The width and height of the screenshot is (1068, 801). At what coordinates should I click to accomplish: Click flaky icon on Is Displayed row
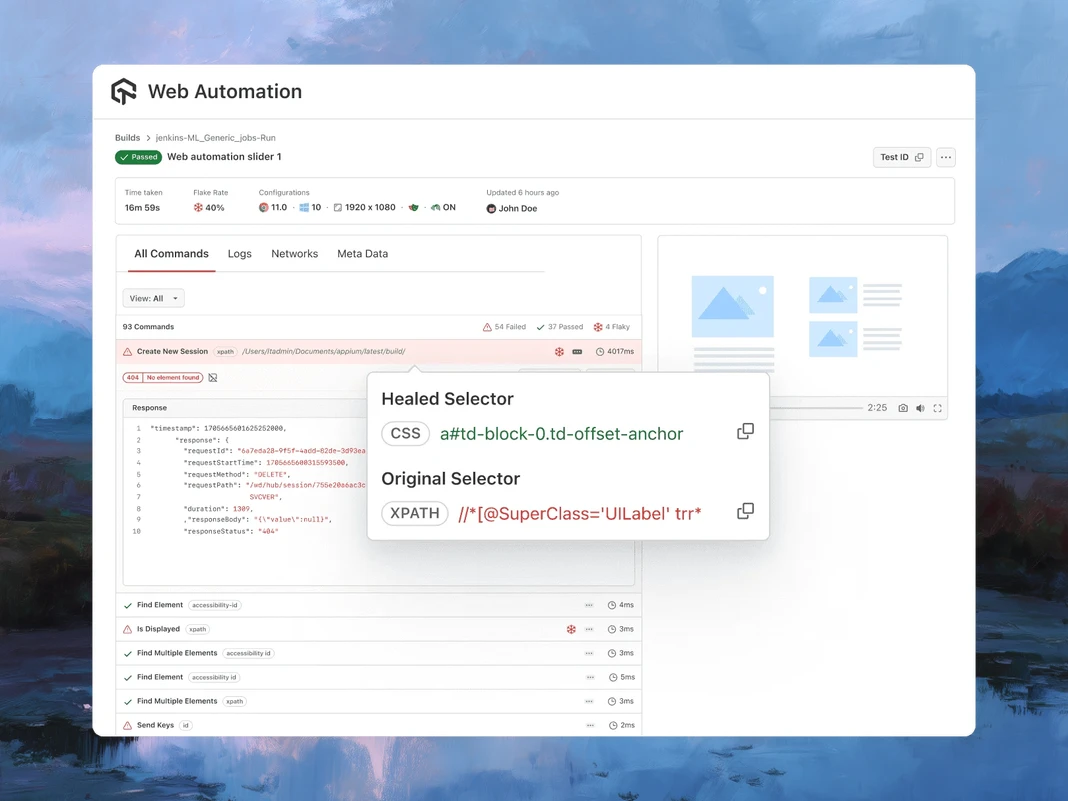pyautogui.click(x=571, y=629)
